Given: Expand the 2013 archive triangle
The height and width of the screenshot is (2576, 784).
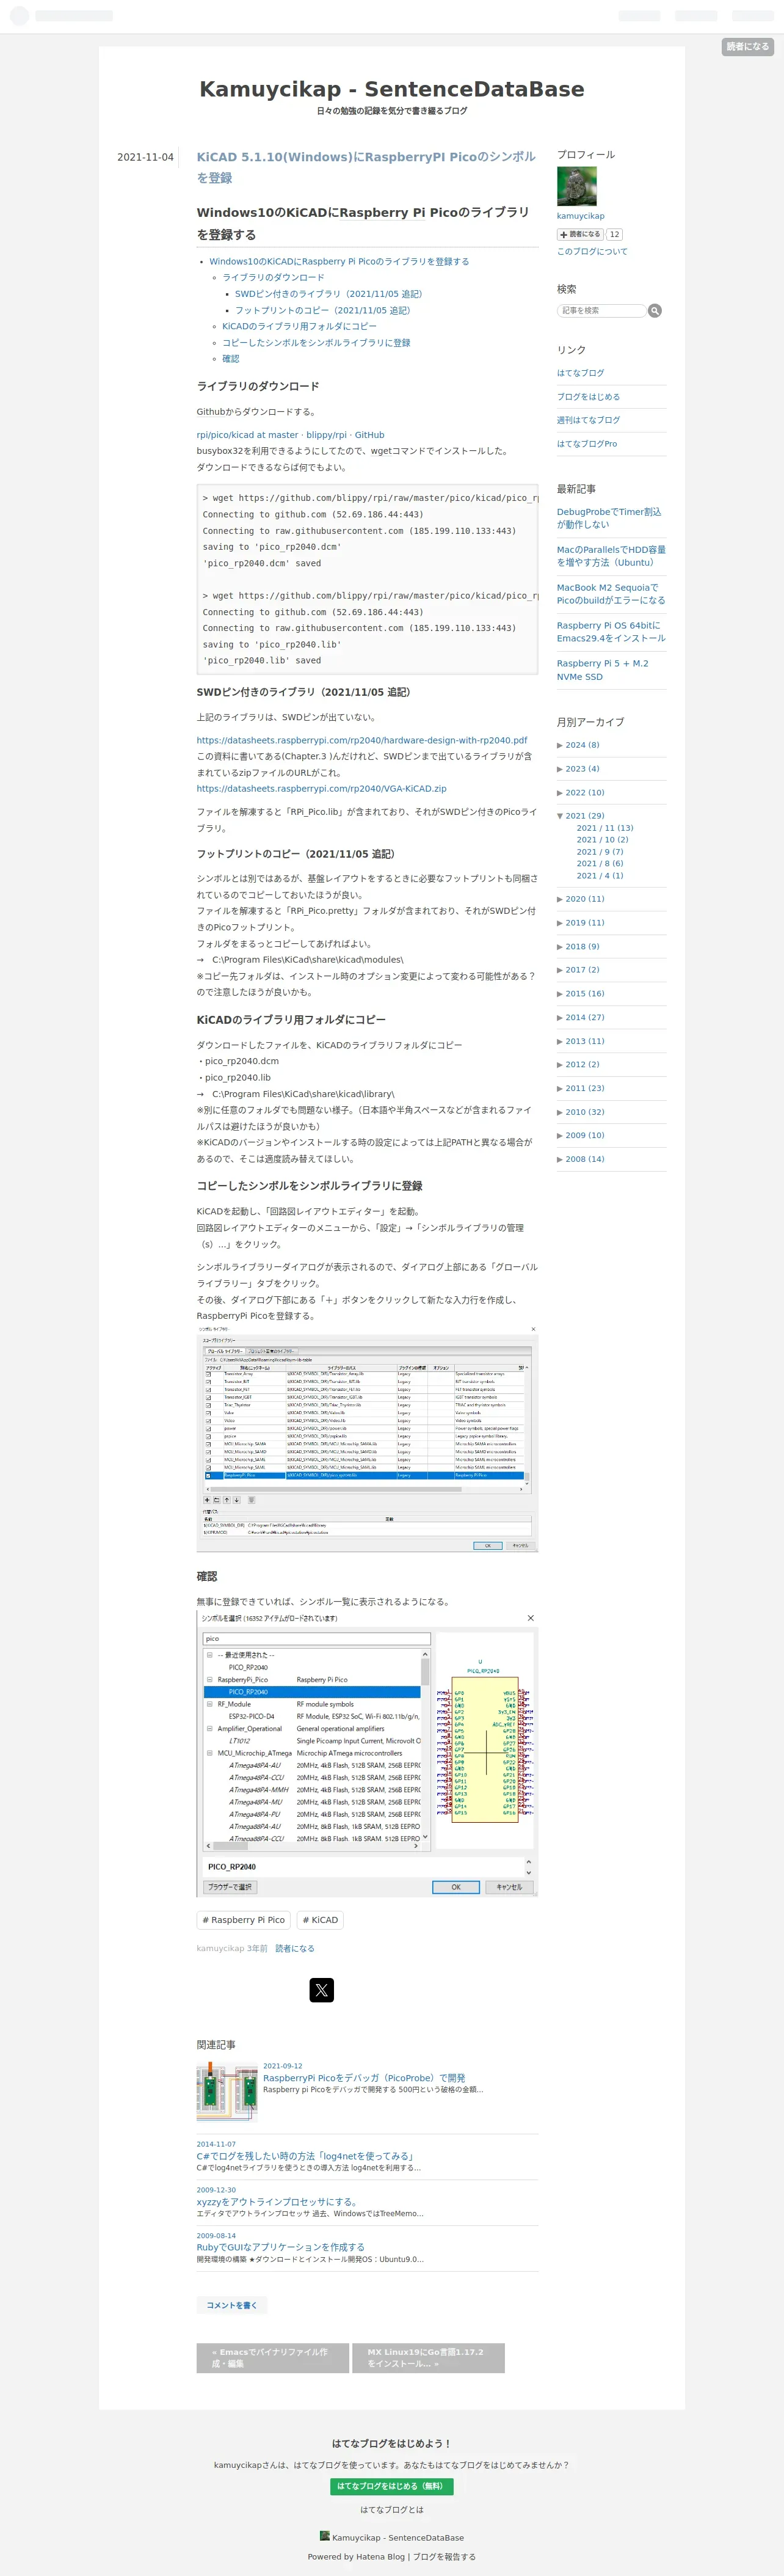Looking at the screenshot, I should click(560, 1041).
